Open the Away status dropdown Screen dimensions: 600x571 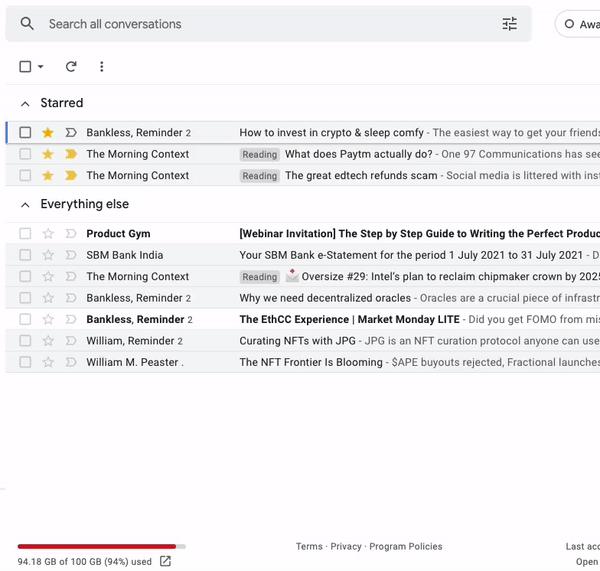(x=579, y=24)
